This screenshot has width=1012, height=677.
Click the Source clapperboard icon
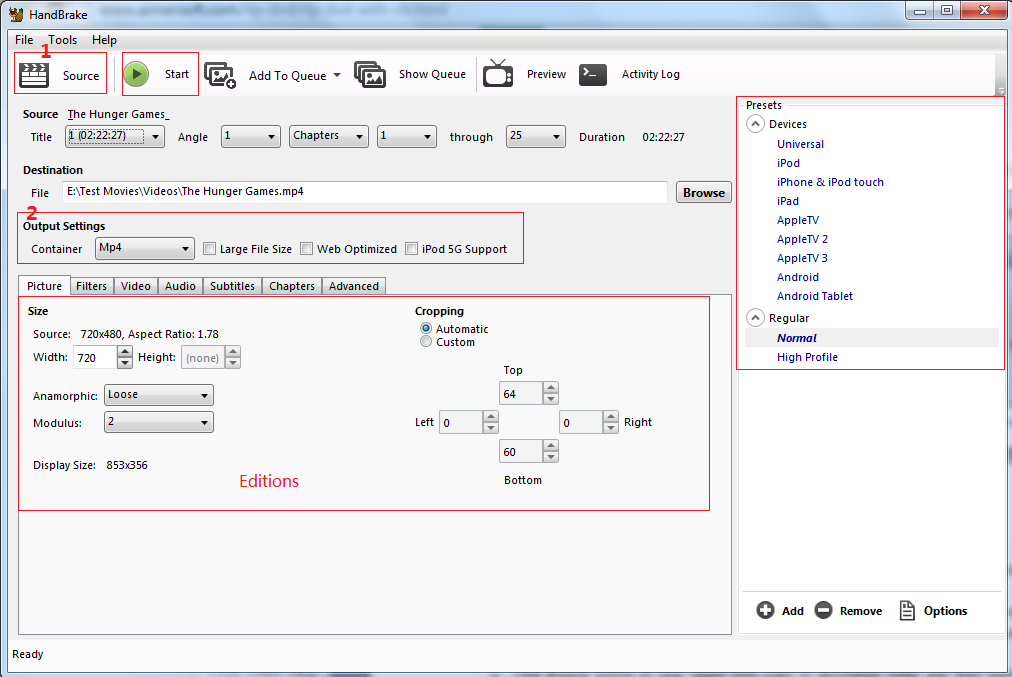(x=35, y=75)
